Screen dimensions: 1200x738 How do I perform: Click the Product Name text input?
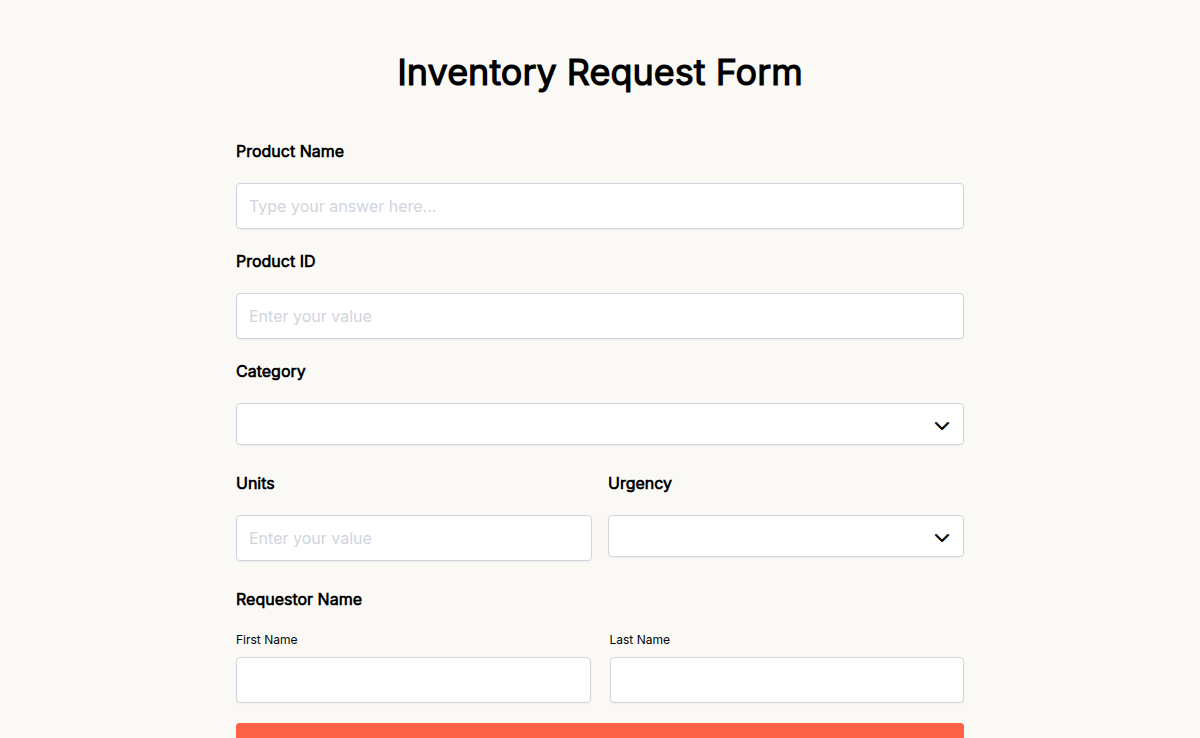600,206
